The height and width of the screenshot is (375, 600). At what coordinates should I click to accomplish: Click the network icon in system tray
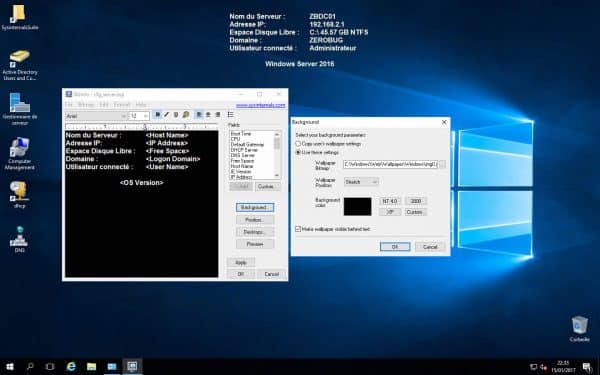(x=533, y=367)
